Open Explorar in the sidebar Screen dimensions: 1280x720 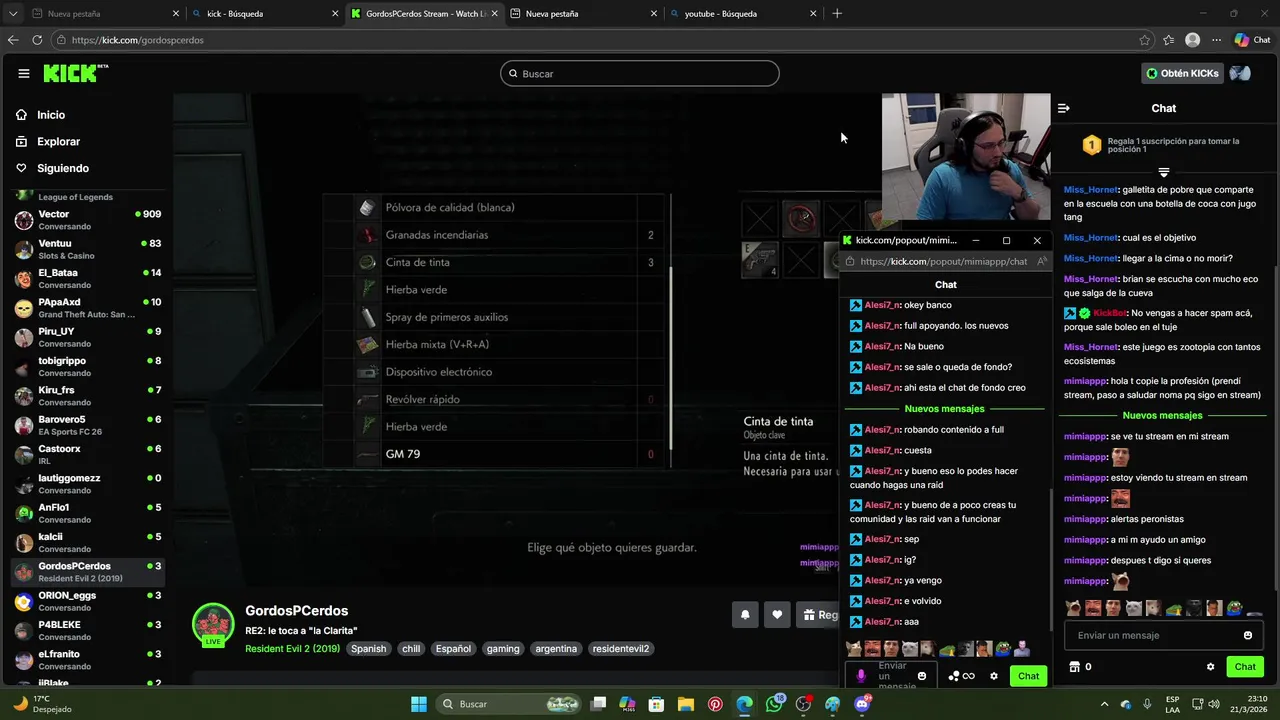tap(58, 142)
